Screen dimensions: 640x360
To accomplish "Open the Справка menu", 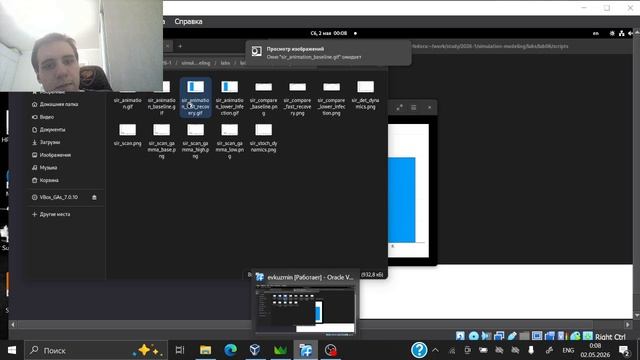I will click(188, 22).
